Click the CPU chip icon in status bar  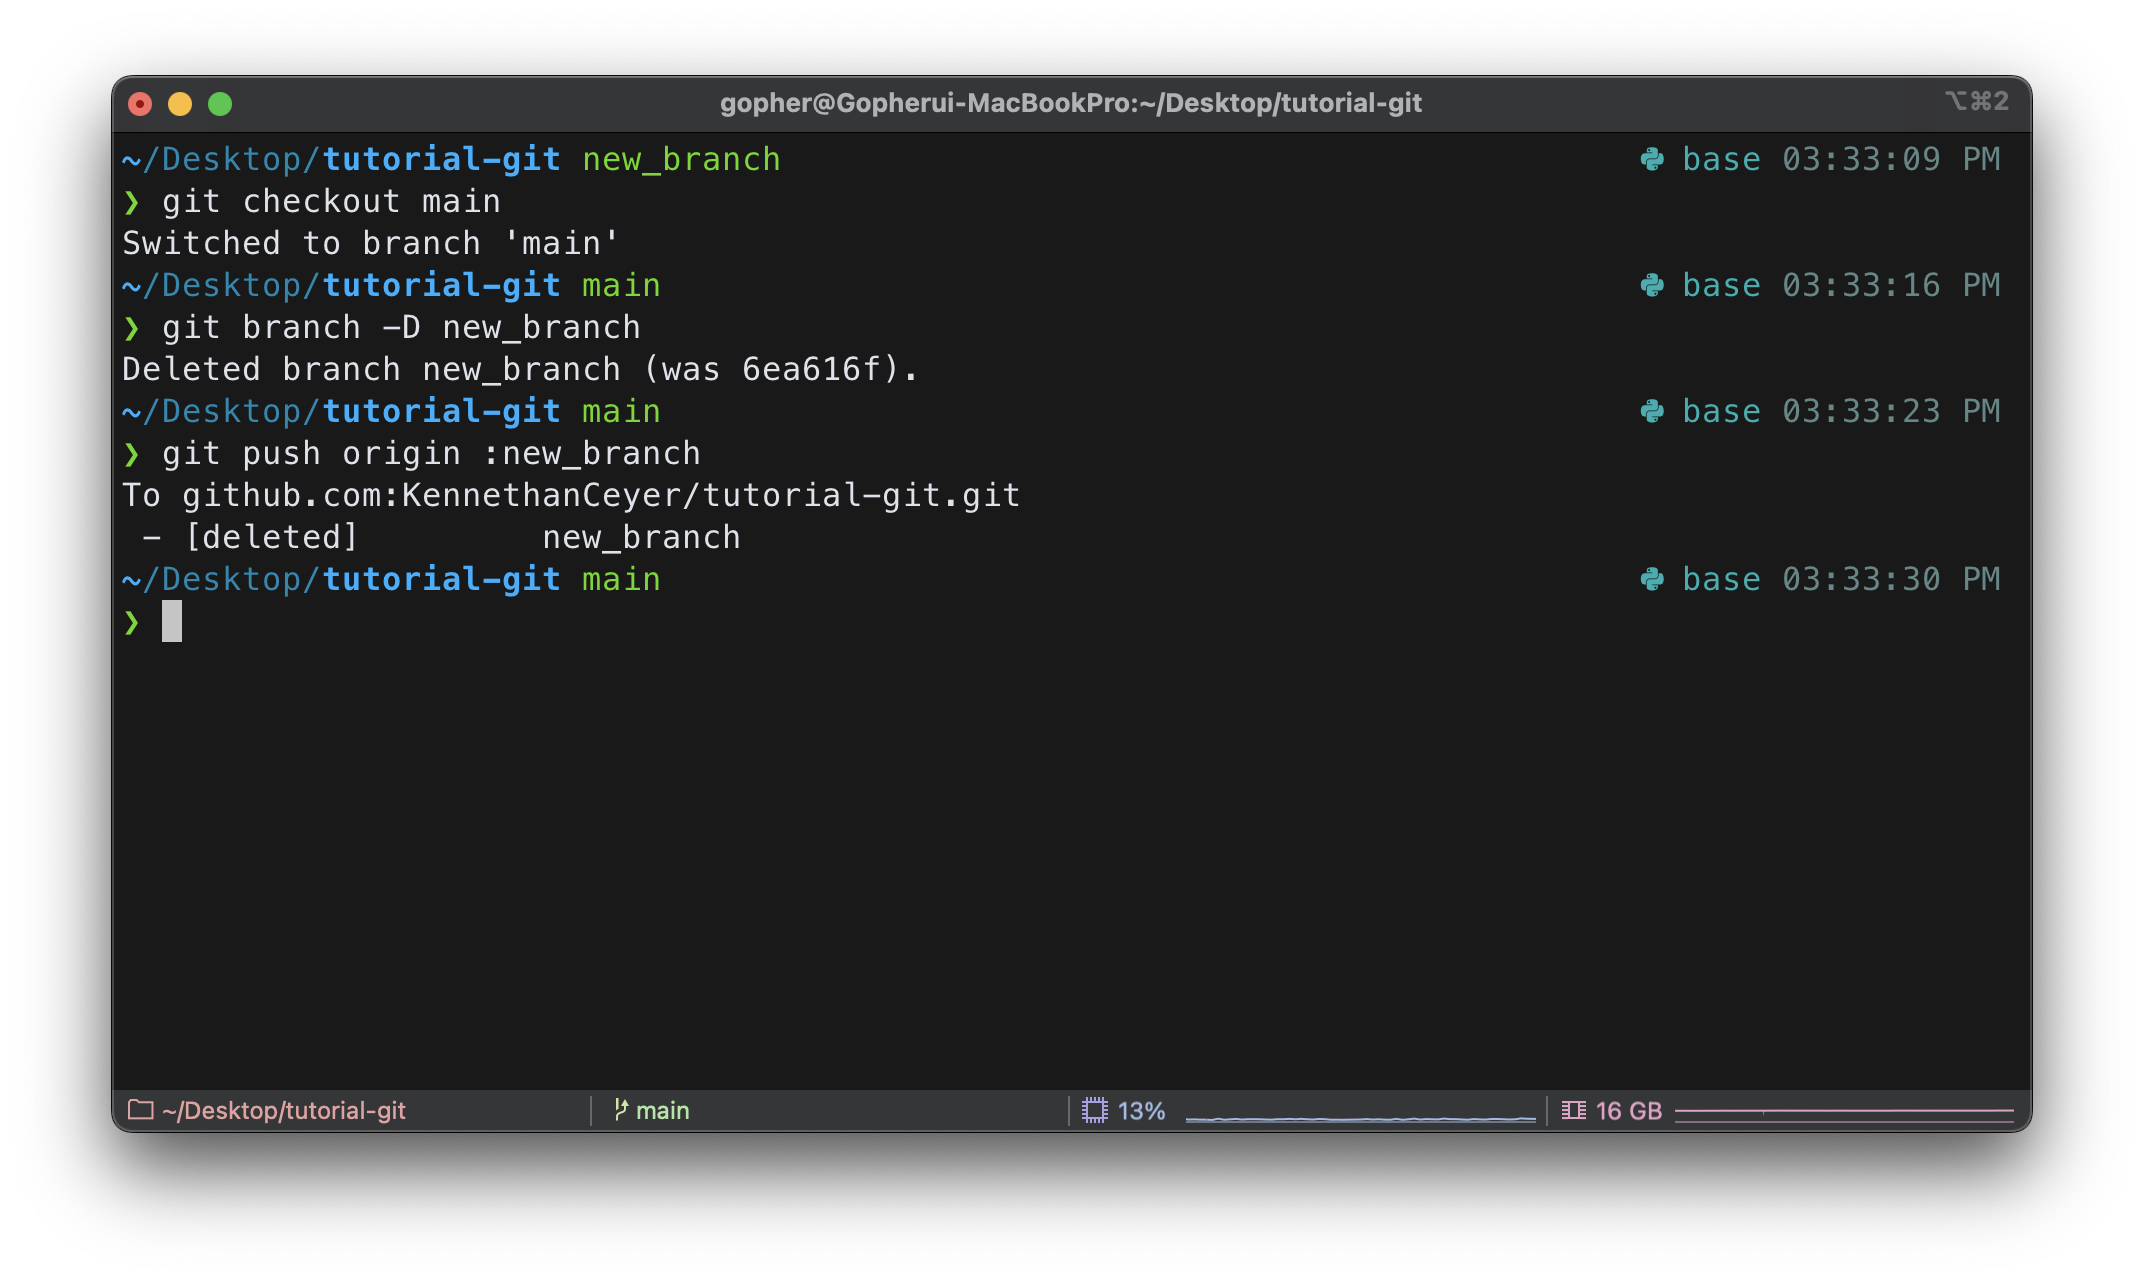tap(1095, 1110)
